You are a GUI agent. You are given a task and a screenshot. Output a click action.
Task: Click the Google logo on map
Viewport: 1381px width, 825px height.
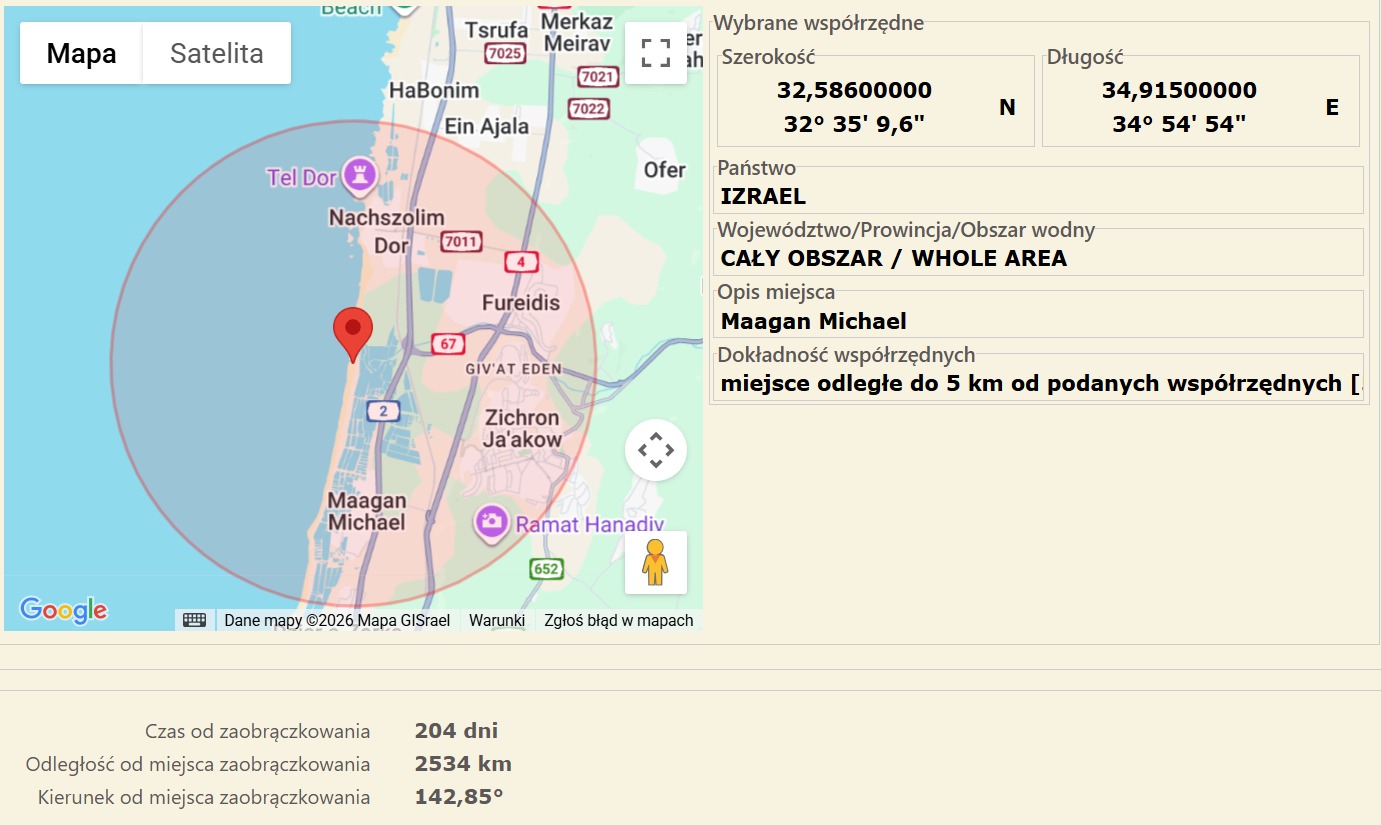click(63, 609)
